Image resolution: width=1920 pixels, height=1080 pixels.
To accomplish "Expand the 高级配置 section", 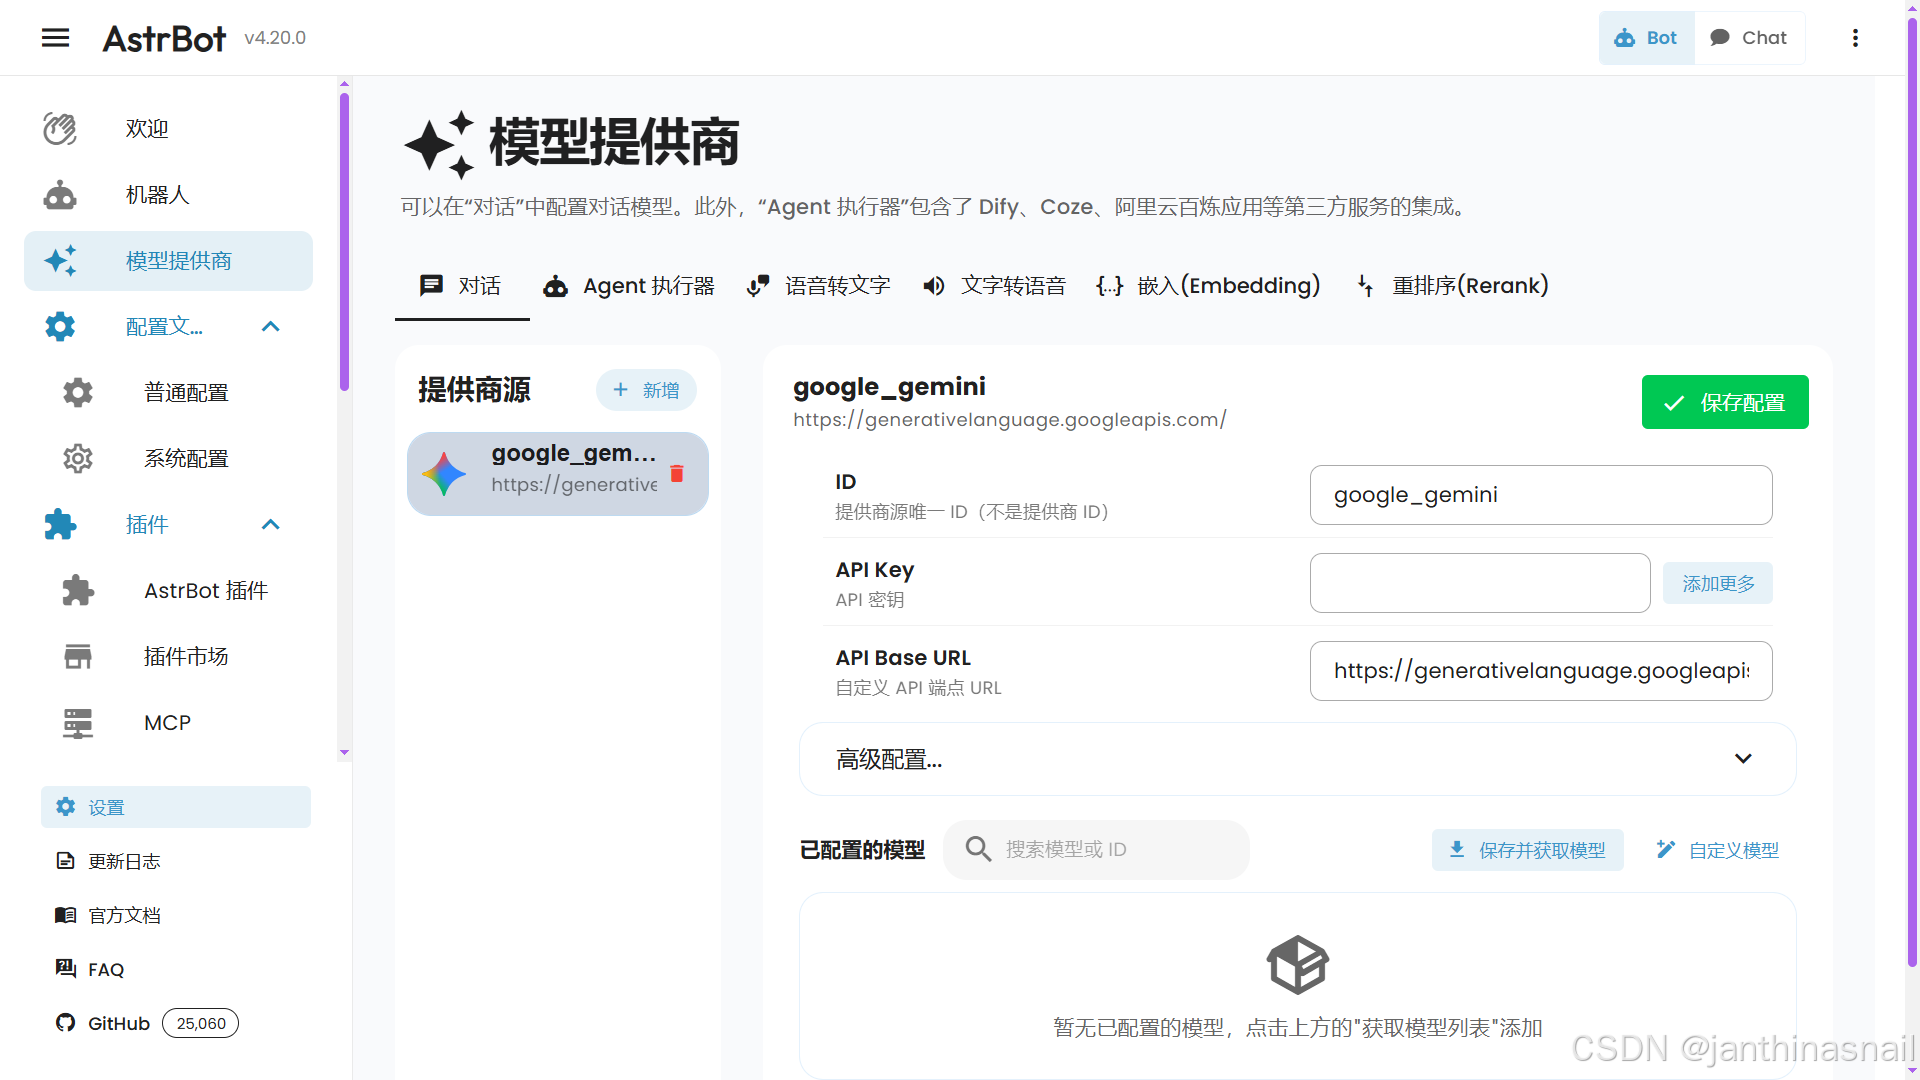I will click(x=1298, y=759).
